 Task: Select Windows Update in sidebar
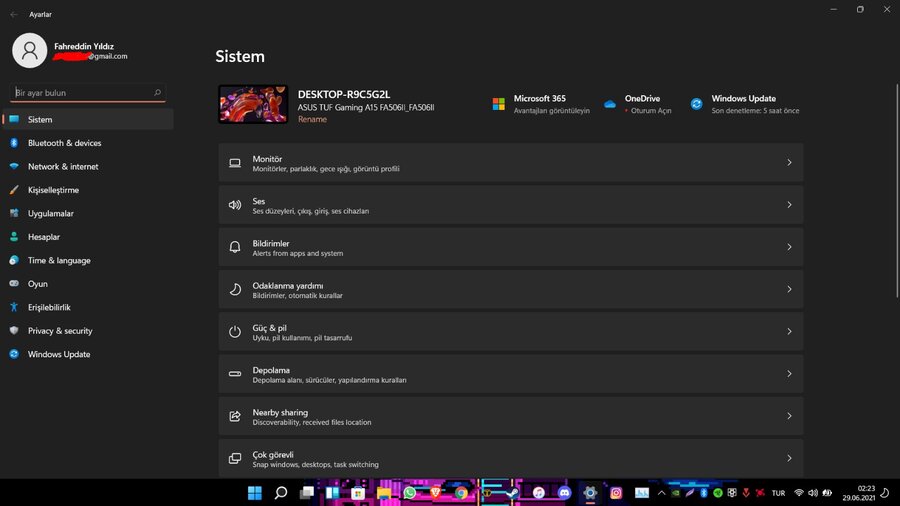tap(59, 354)
